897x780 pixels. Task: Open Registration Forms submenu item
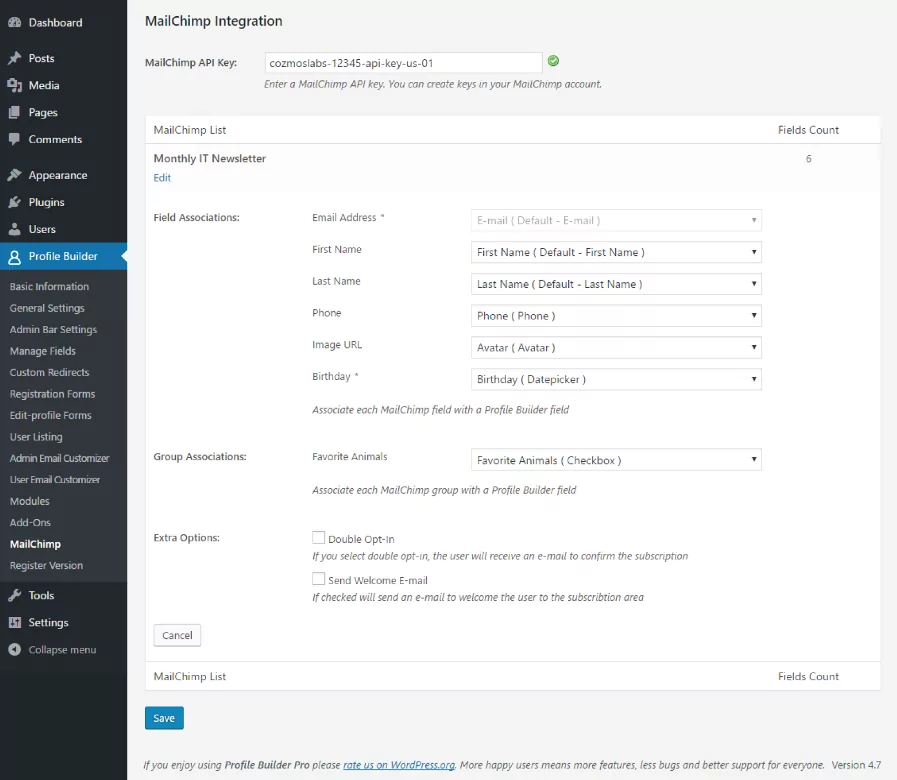[x=53, y=394]
